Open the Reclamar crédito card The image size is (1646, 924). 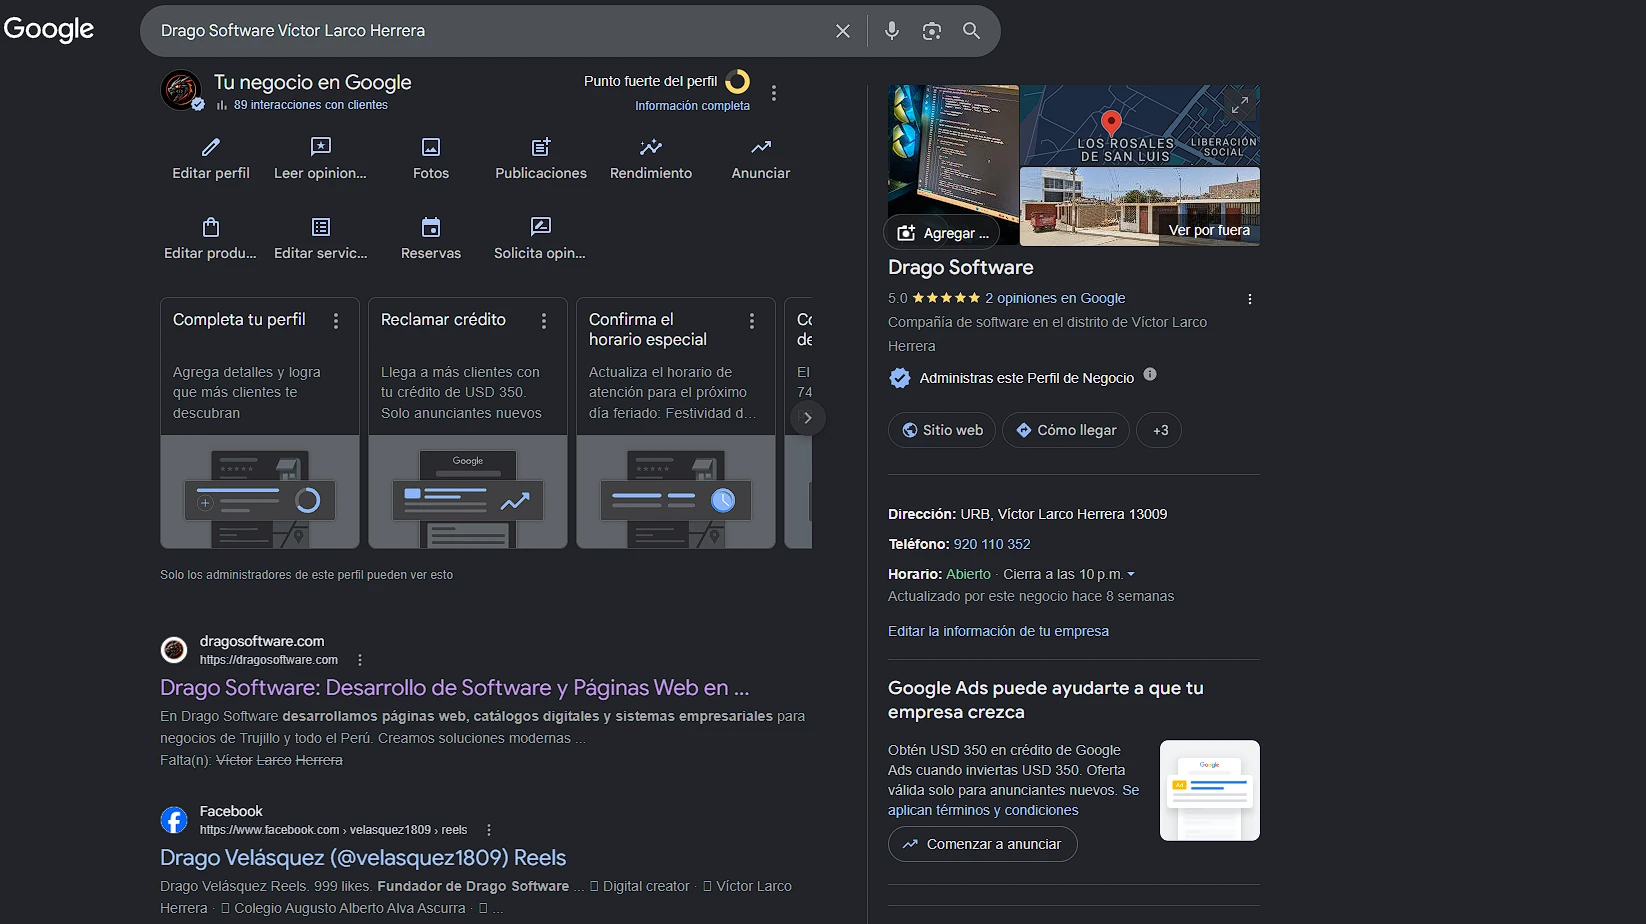tap(468, 423)
